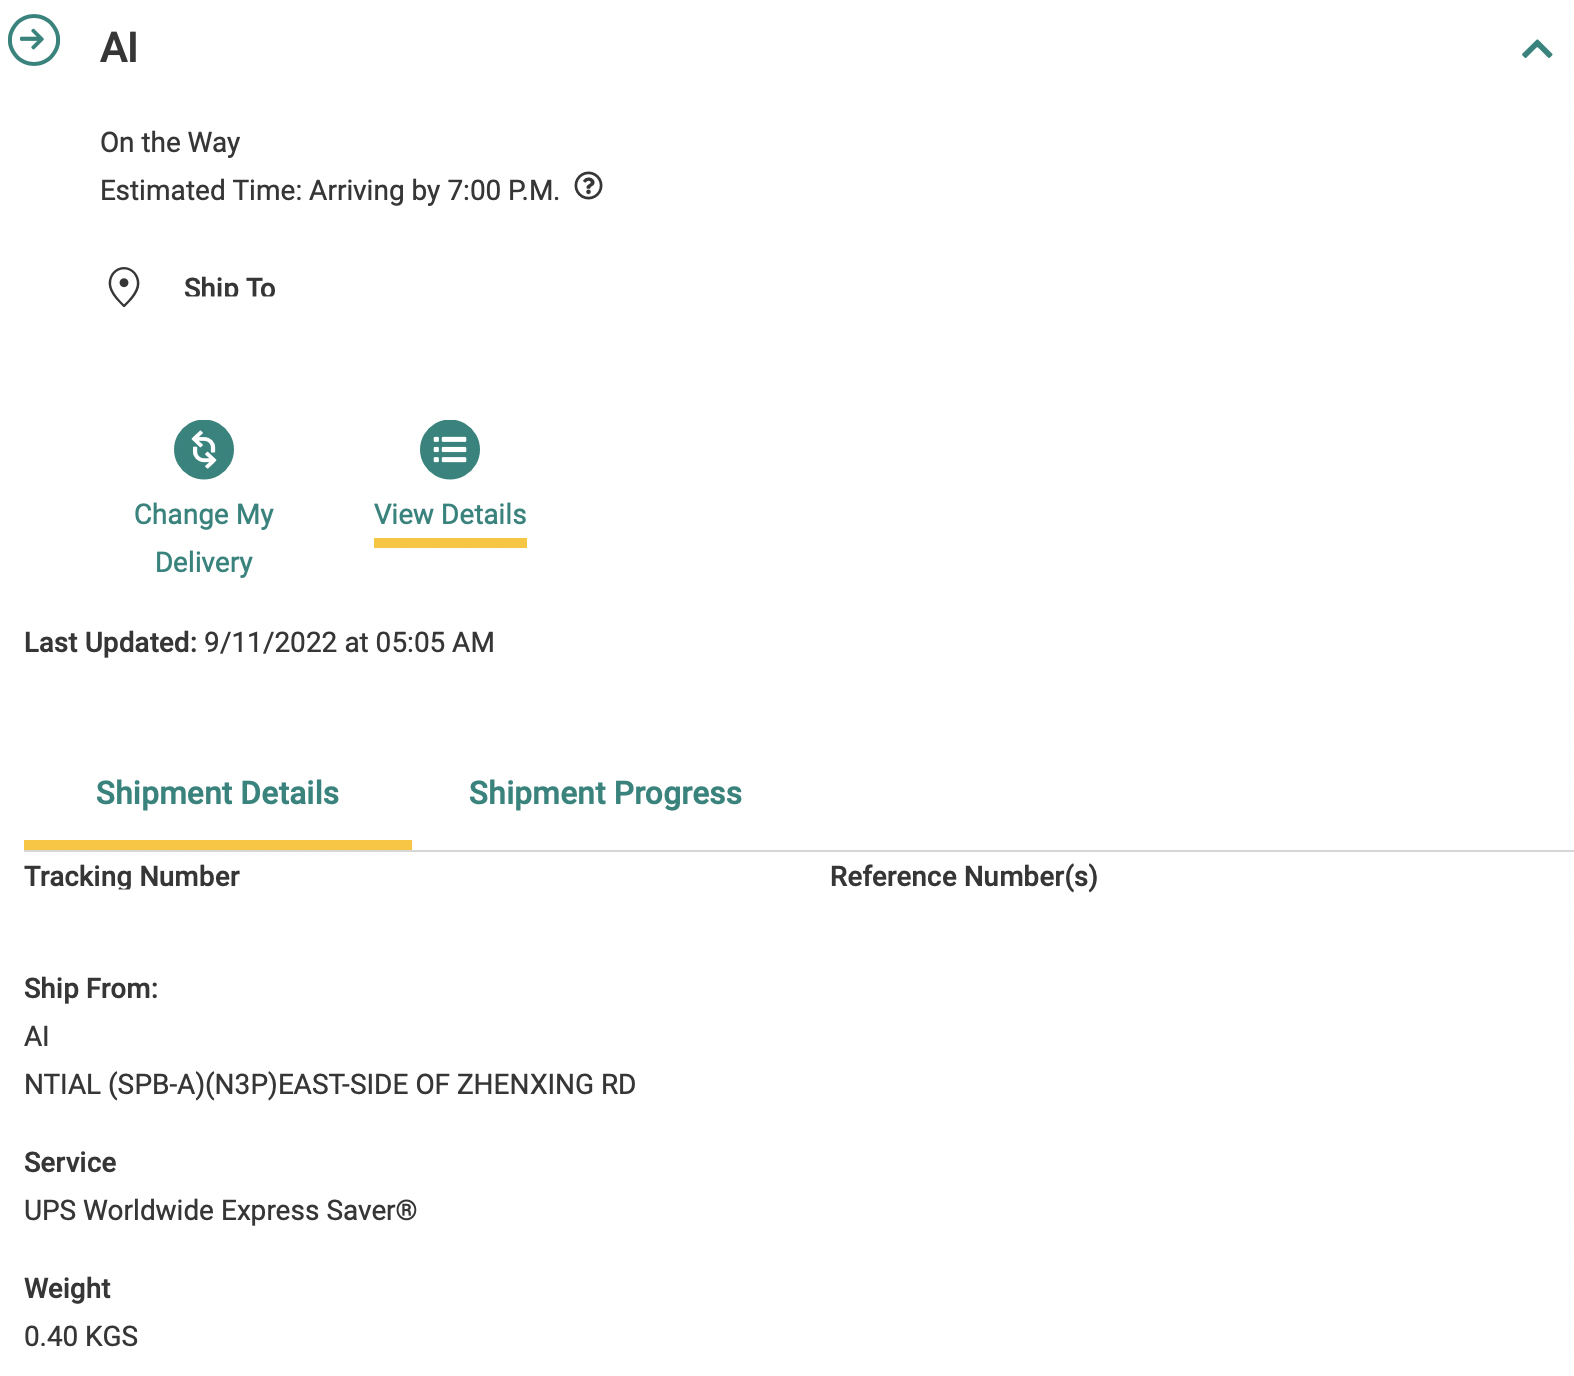Screen dimensions: 1574x1376
Task: Open the estimated time help icon
Action: pos(588,186)
